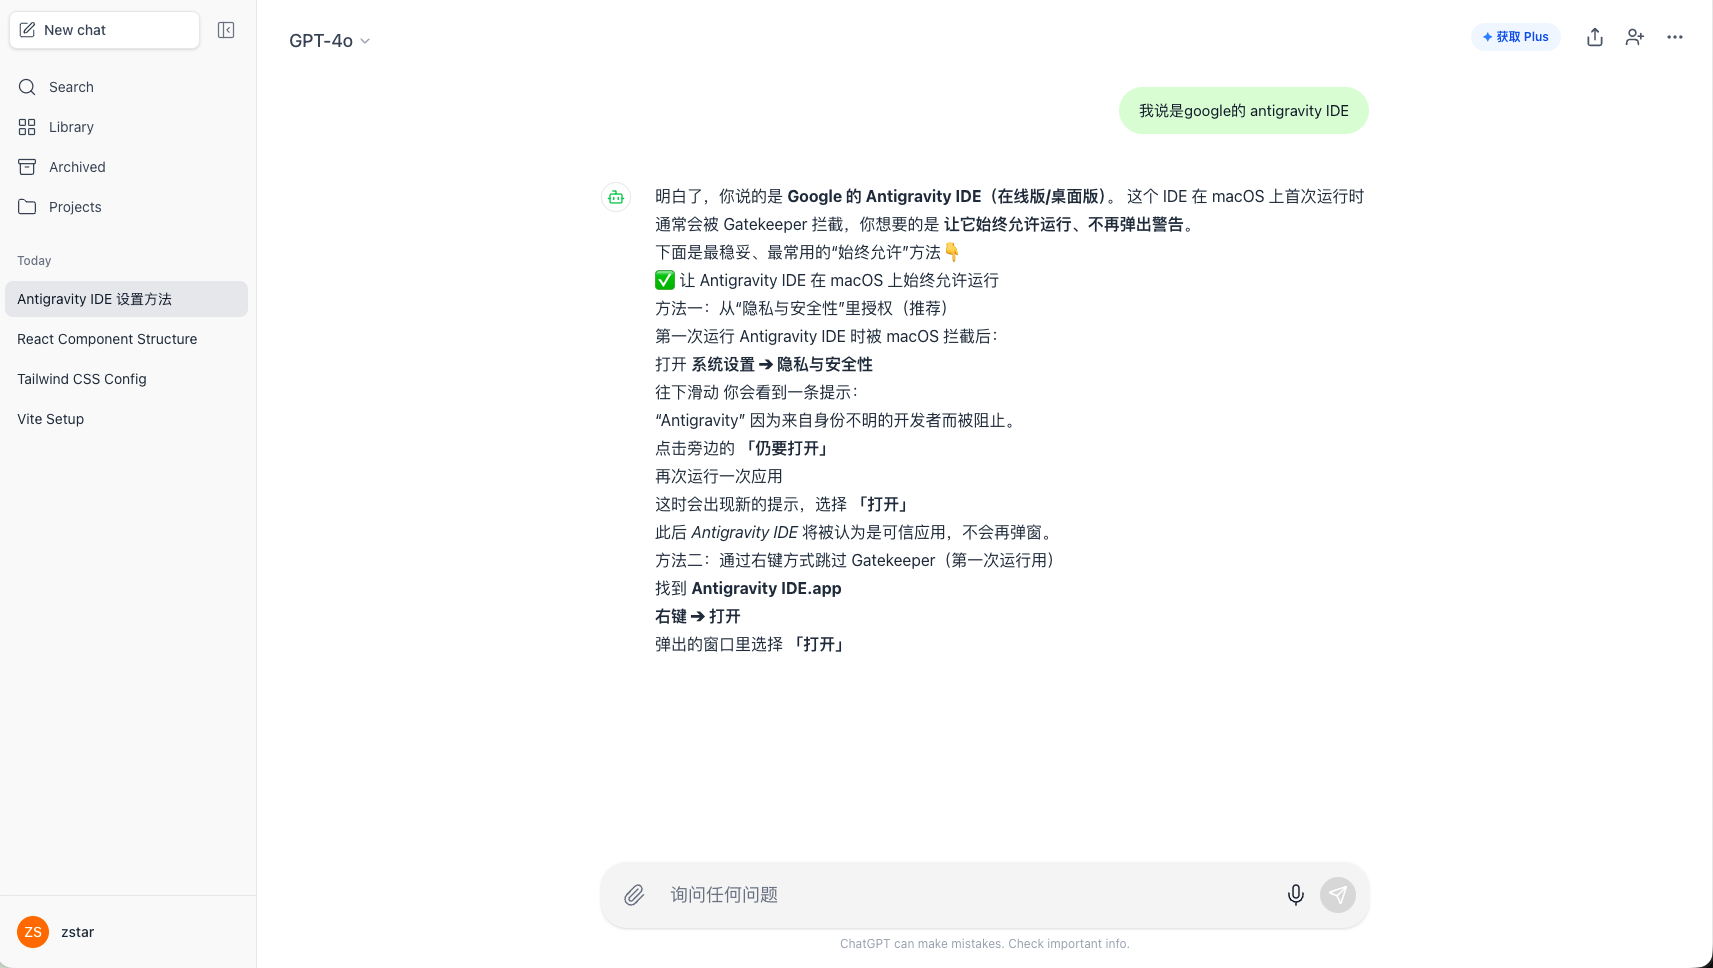Viewport: 1713px width, 968px height.
Task: Select the Antigravity IDE 设置方法 chat
Action: (126, 299)
